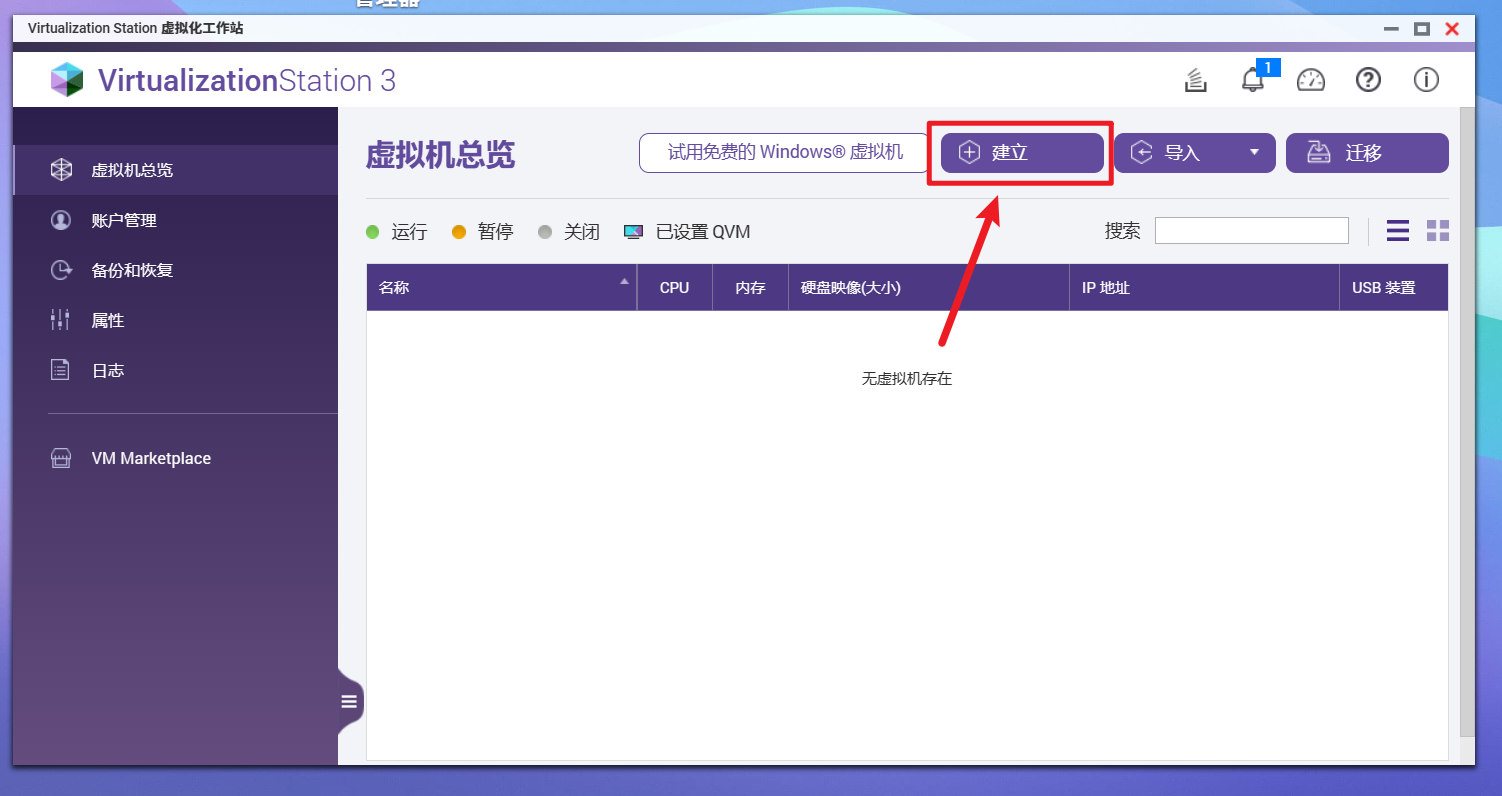Close the Virtualization Station window
1502x796 pixels.
[x=1452, y=29]
